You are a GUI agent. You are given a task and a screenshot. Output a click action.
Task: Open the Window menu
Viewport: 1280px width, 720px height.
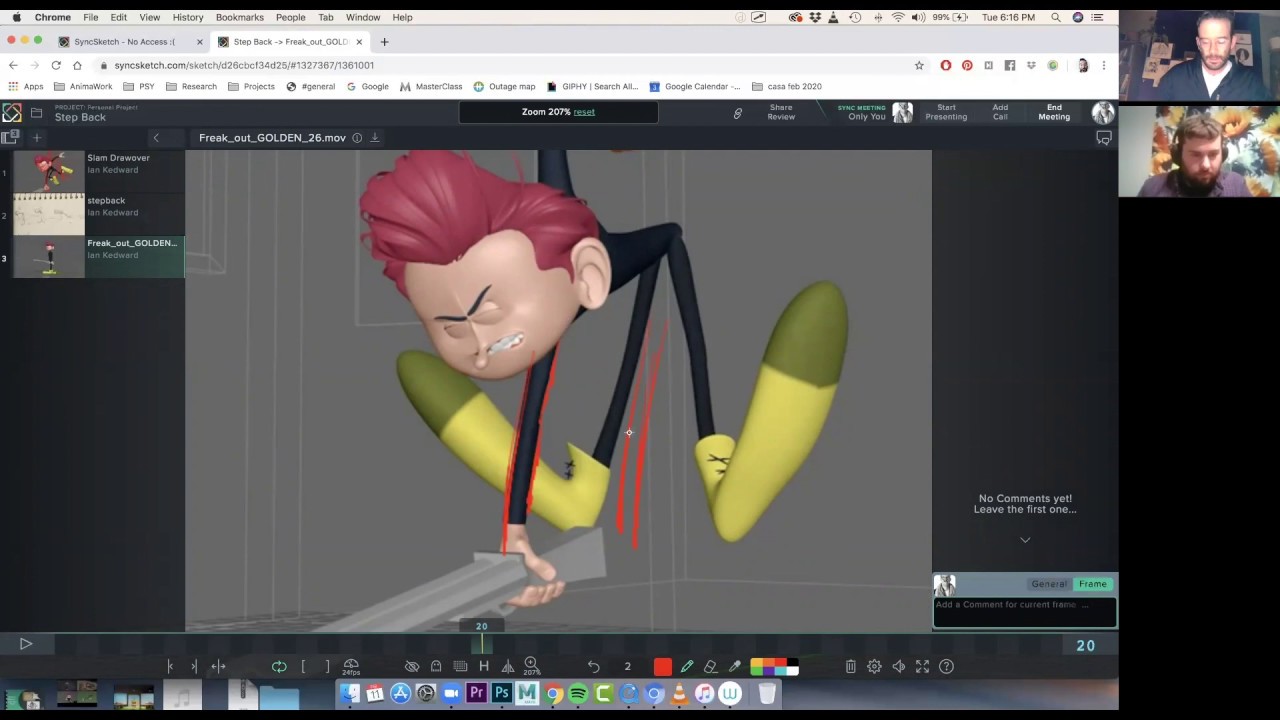(x=363, y=17)
